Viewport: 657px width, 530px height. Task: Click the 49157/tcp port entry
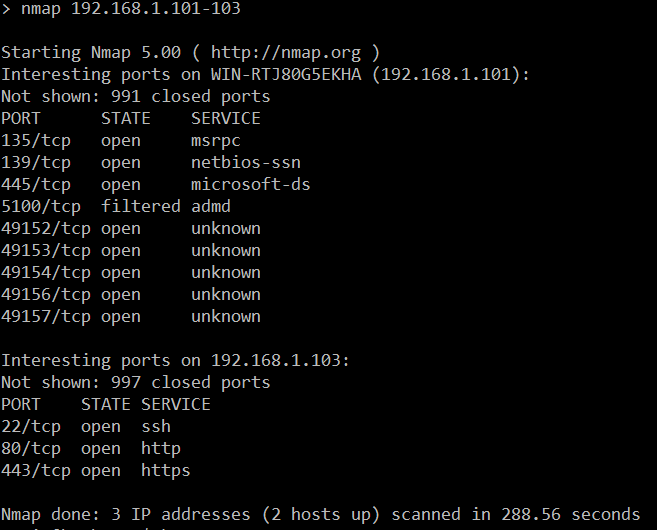46,316
